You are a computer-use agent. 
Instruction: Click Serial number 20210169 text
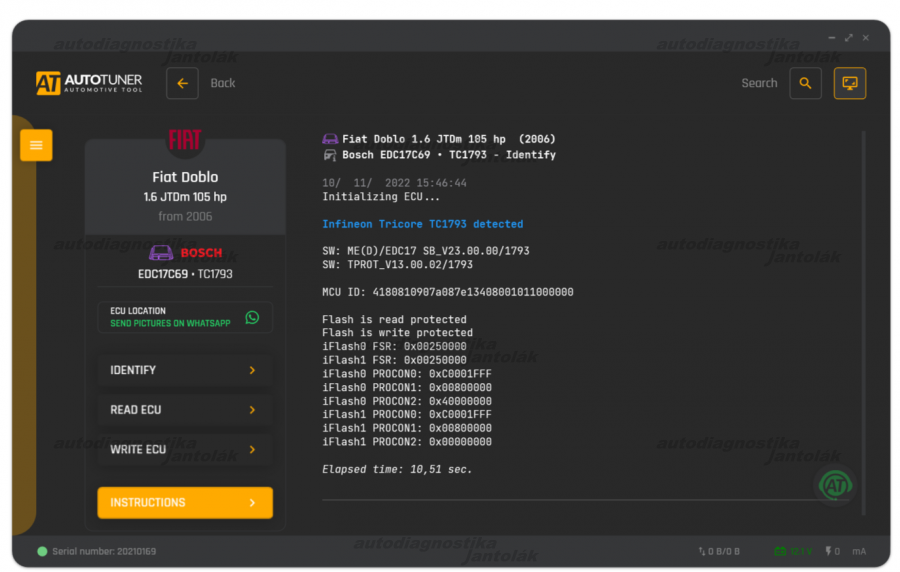[104, 551]
